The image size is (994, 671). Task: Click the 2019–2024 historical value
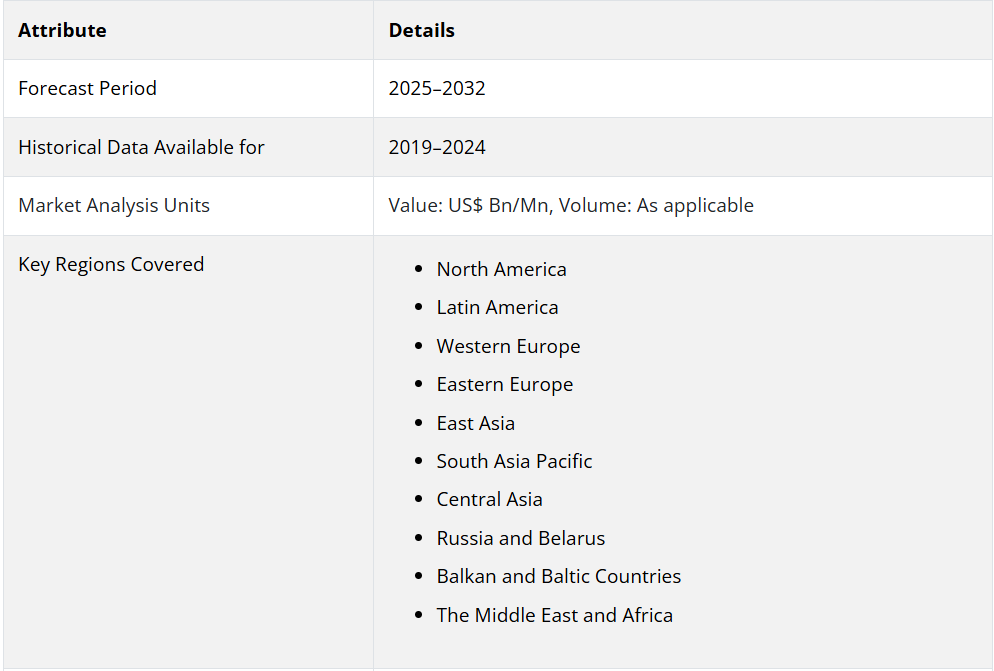coord(437,147)
